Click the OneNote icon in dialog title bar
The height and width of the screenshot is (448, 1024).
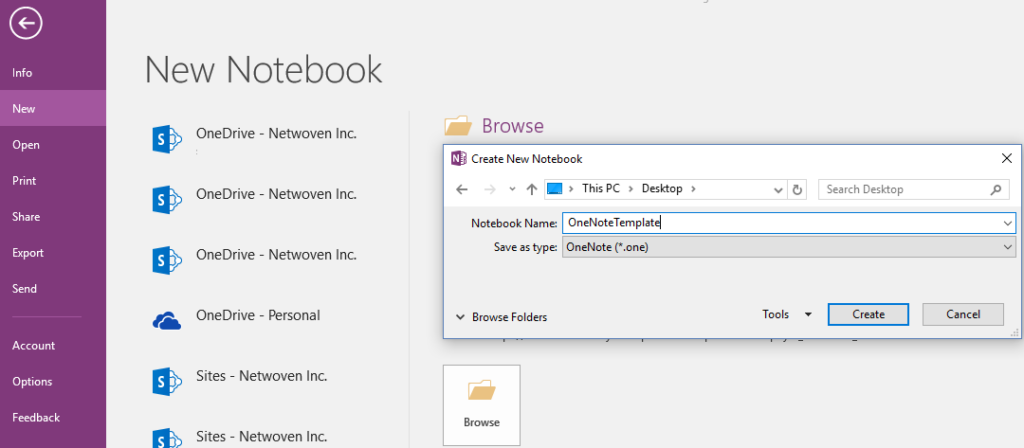[459, 159]
